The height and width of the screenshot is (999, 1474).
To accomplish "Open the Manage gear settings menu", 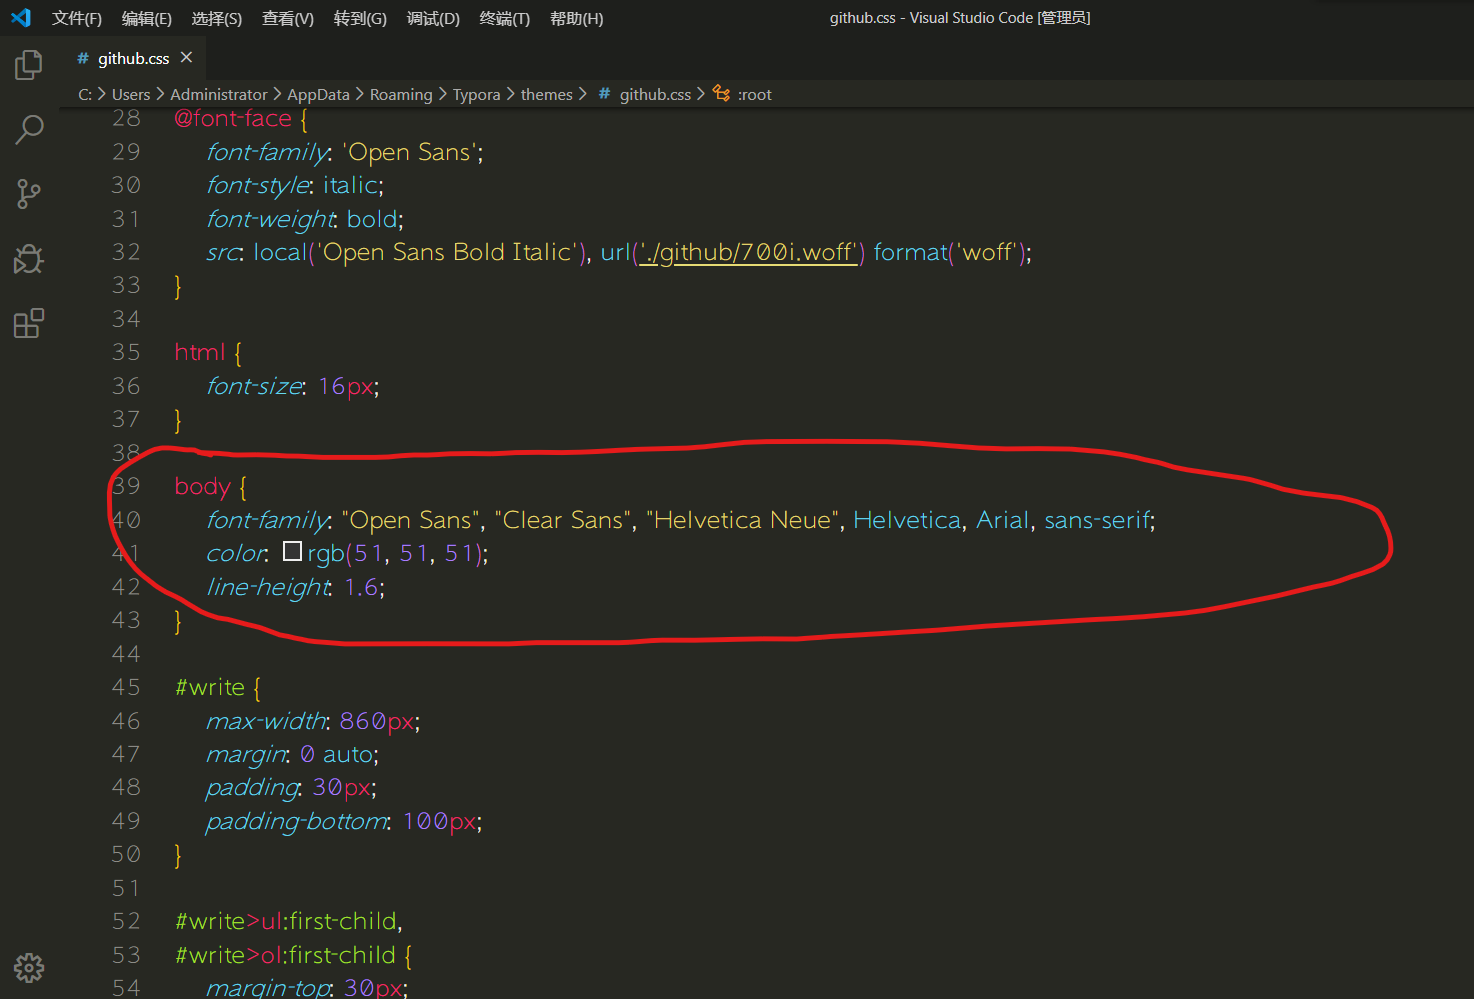I will click(x=29, y=967).
